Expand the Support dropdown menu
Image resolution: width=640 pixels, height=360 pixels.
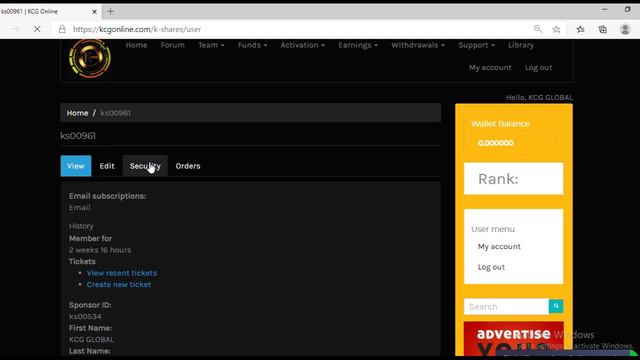[x=476, y=45]
